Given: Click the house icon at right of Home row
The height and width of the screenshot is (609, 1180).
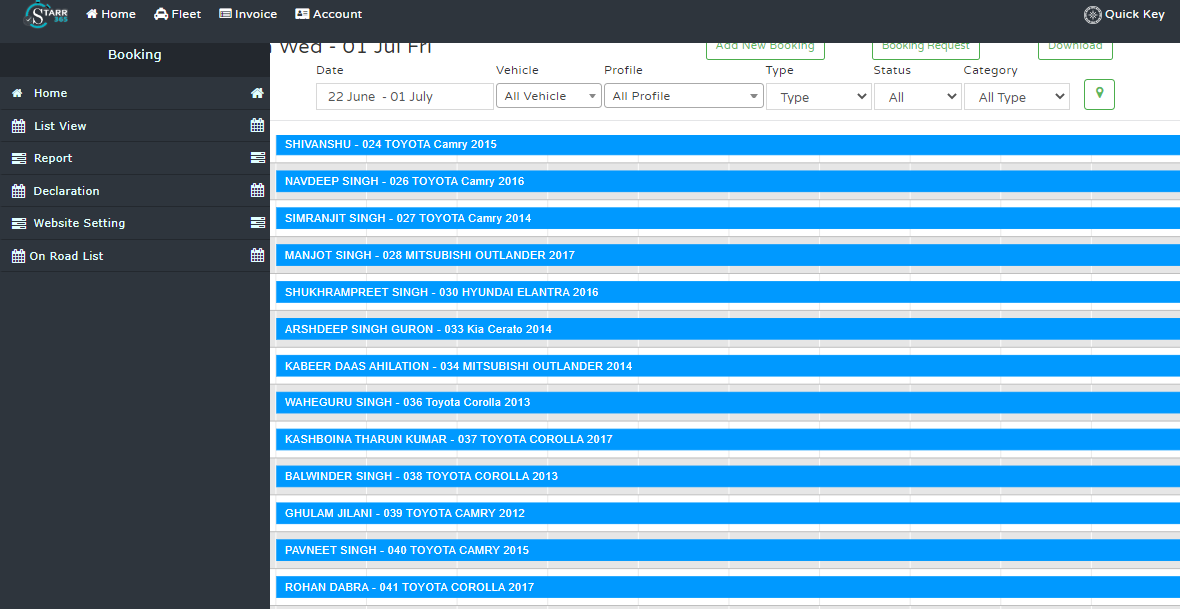Looking at the screenshot, I should pyautogui.click(x=257, y=93).
